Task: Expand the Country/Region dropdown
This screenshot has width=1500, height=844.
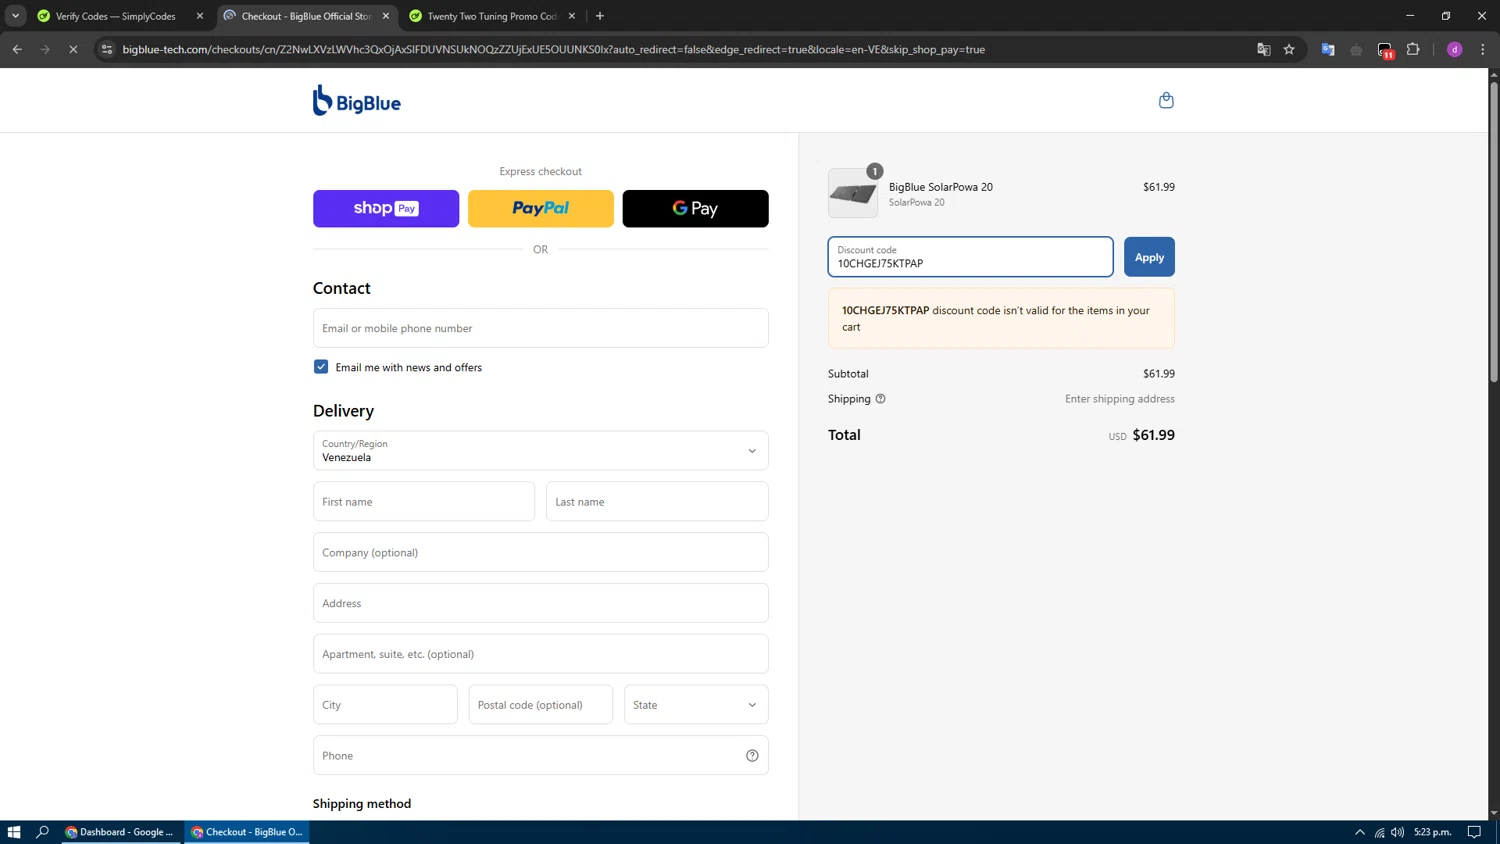Action: 540,451
